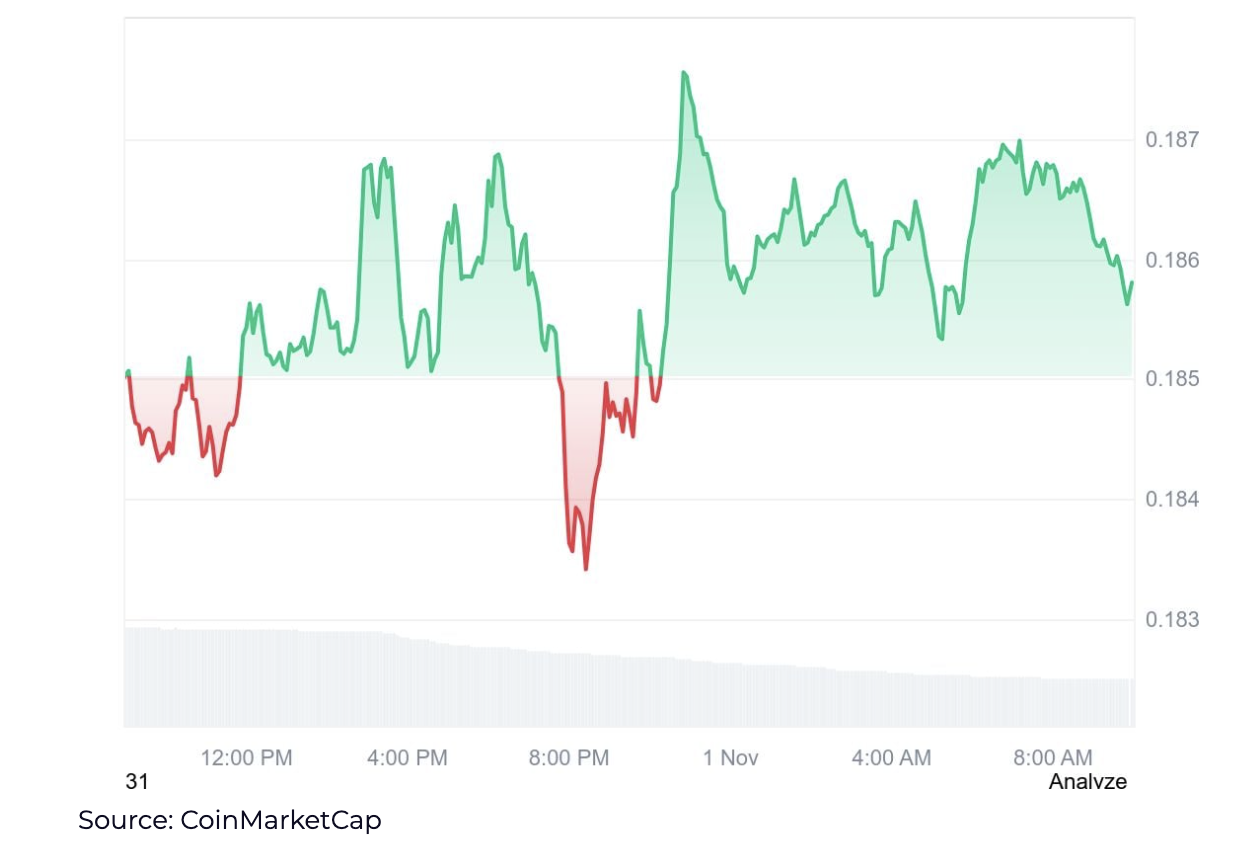This screenshot has height=858, width=1260.
Task: Click the 0.185 price axis label
Action: coord(1172,379)
